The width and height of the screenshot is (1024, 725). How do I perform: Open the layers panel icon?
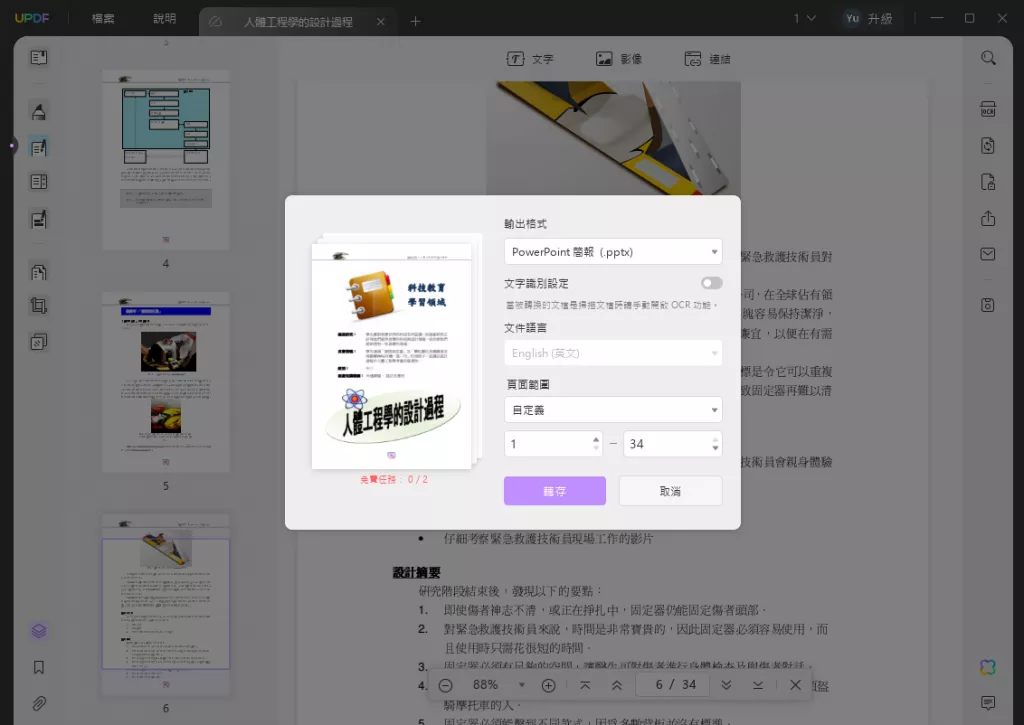pos(39,631)
